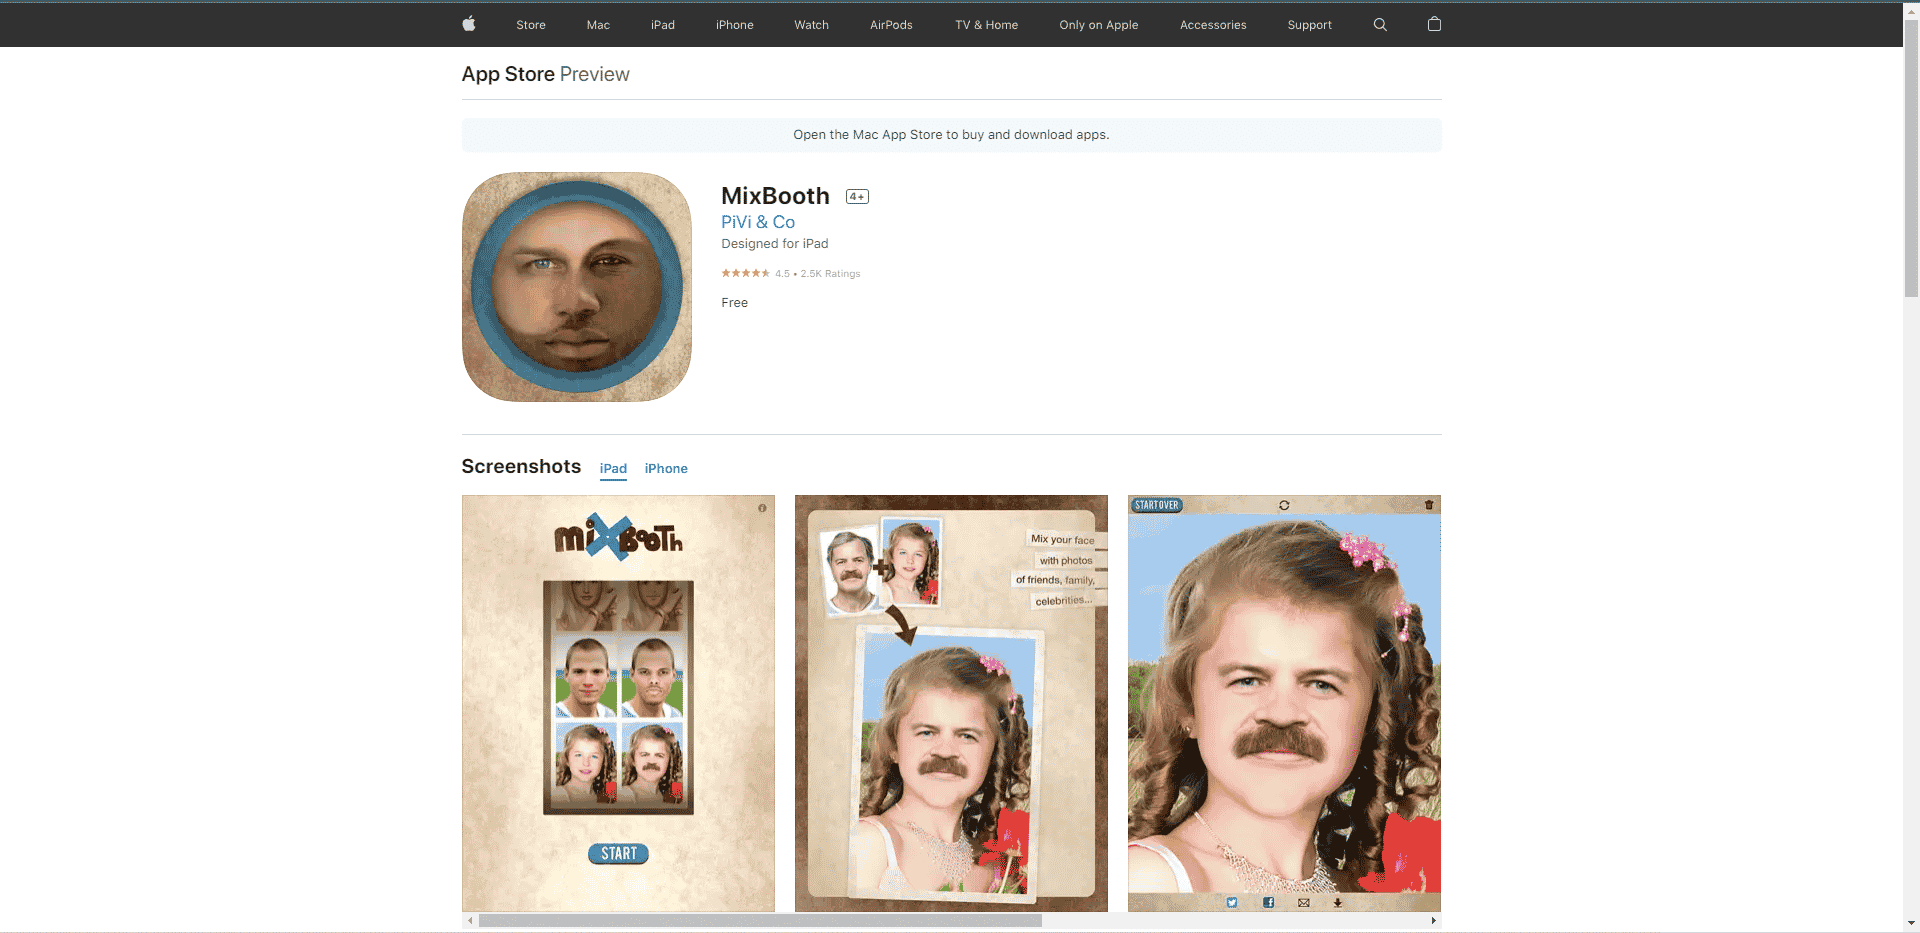Click the 4+ age rating badge
The height and width of the screenshot is (933, 1920).
point(857,197)
